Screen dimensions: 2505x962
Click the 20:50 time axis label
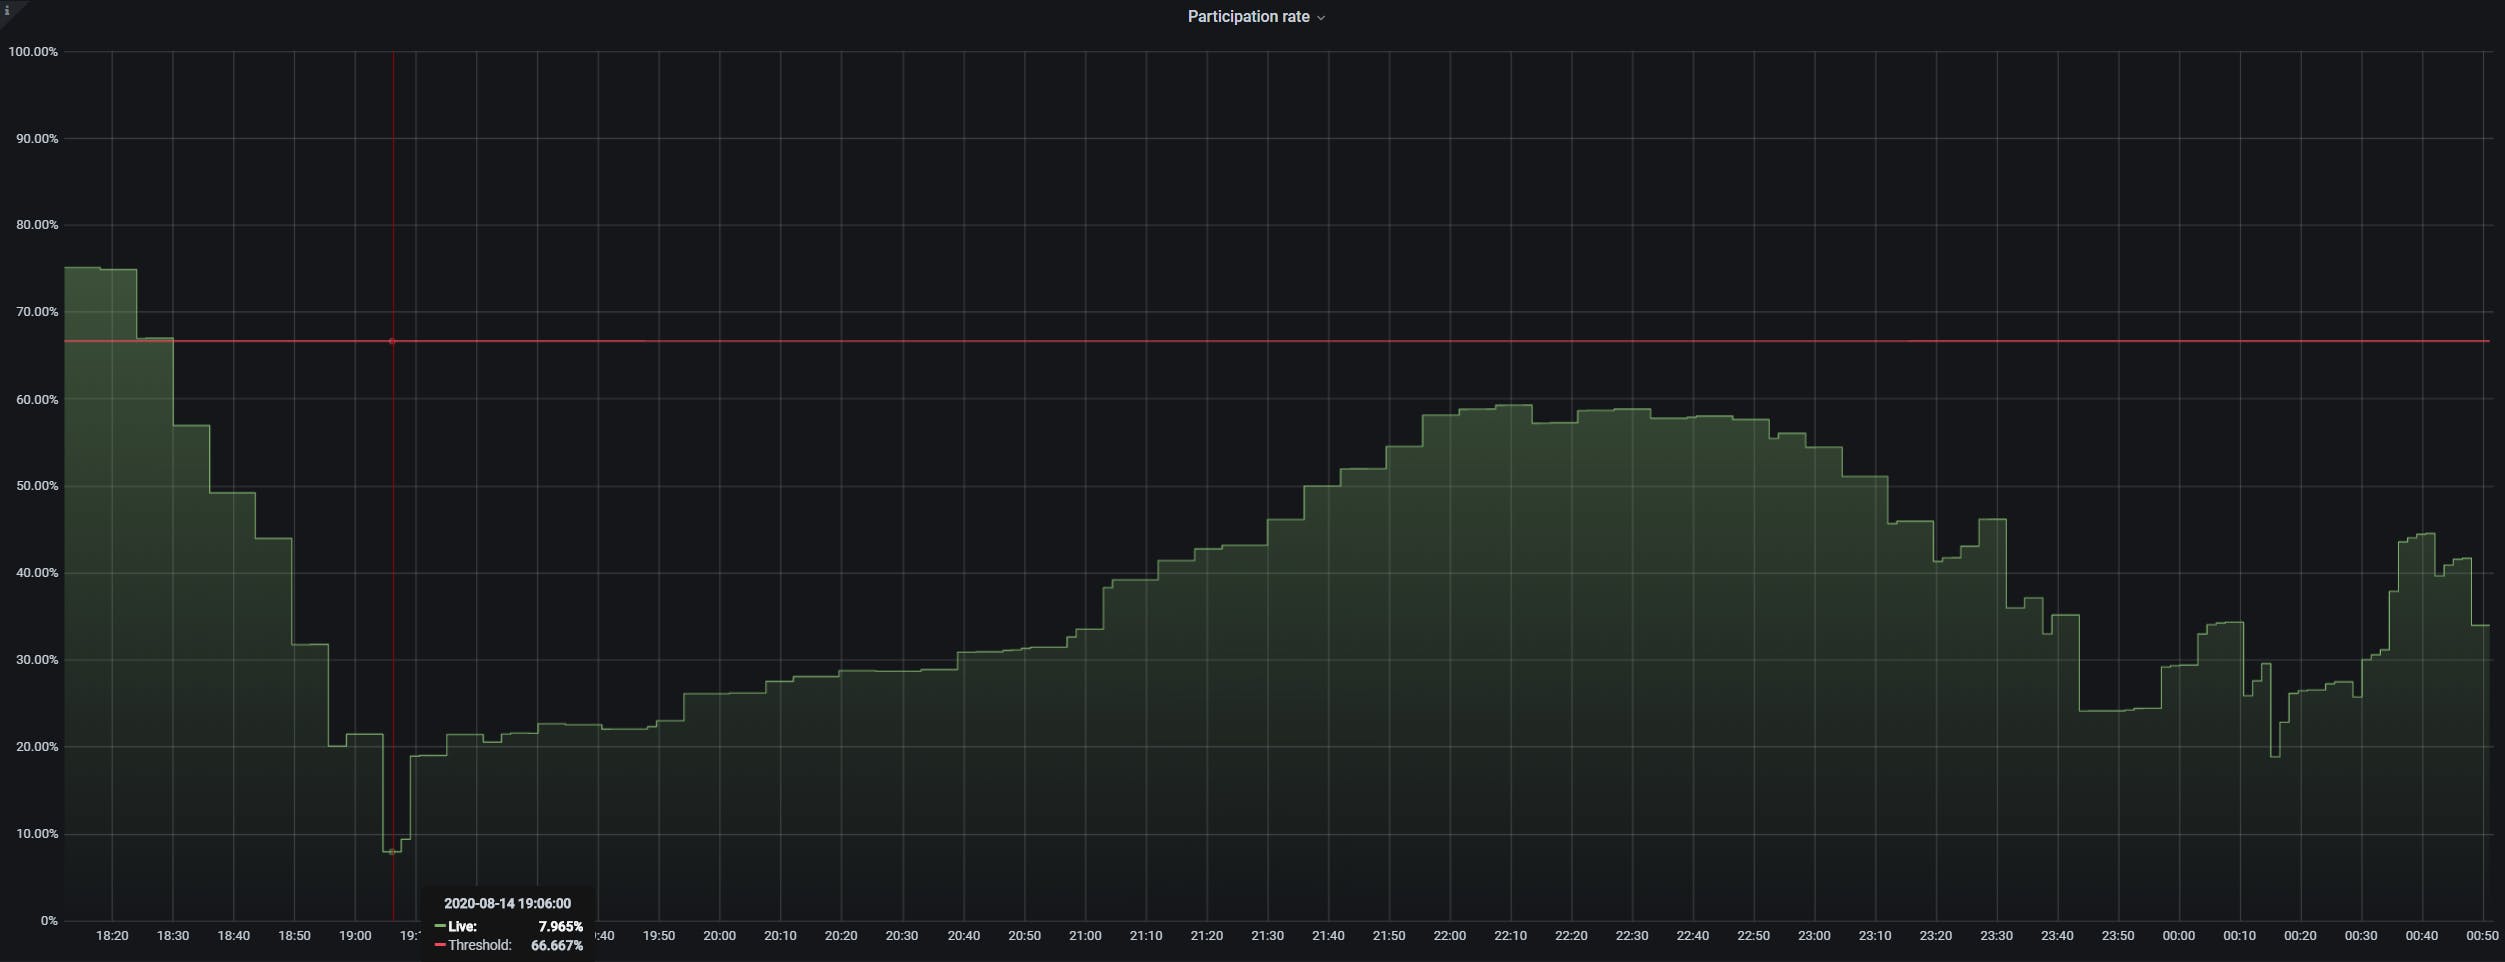1025,936
